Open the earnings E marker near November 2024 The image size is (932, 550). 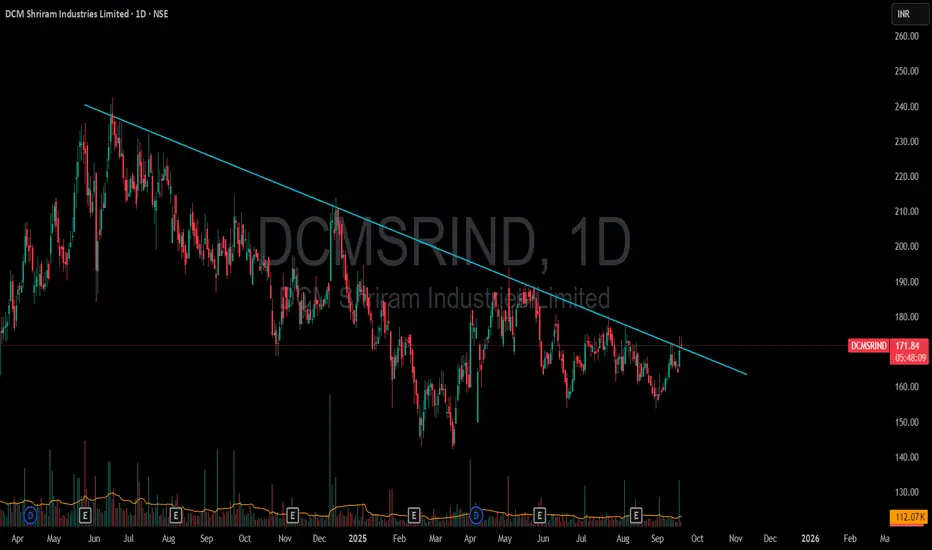tap(292, 515)
